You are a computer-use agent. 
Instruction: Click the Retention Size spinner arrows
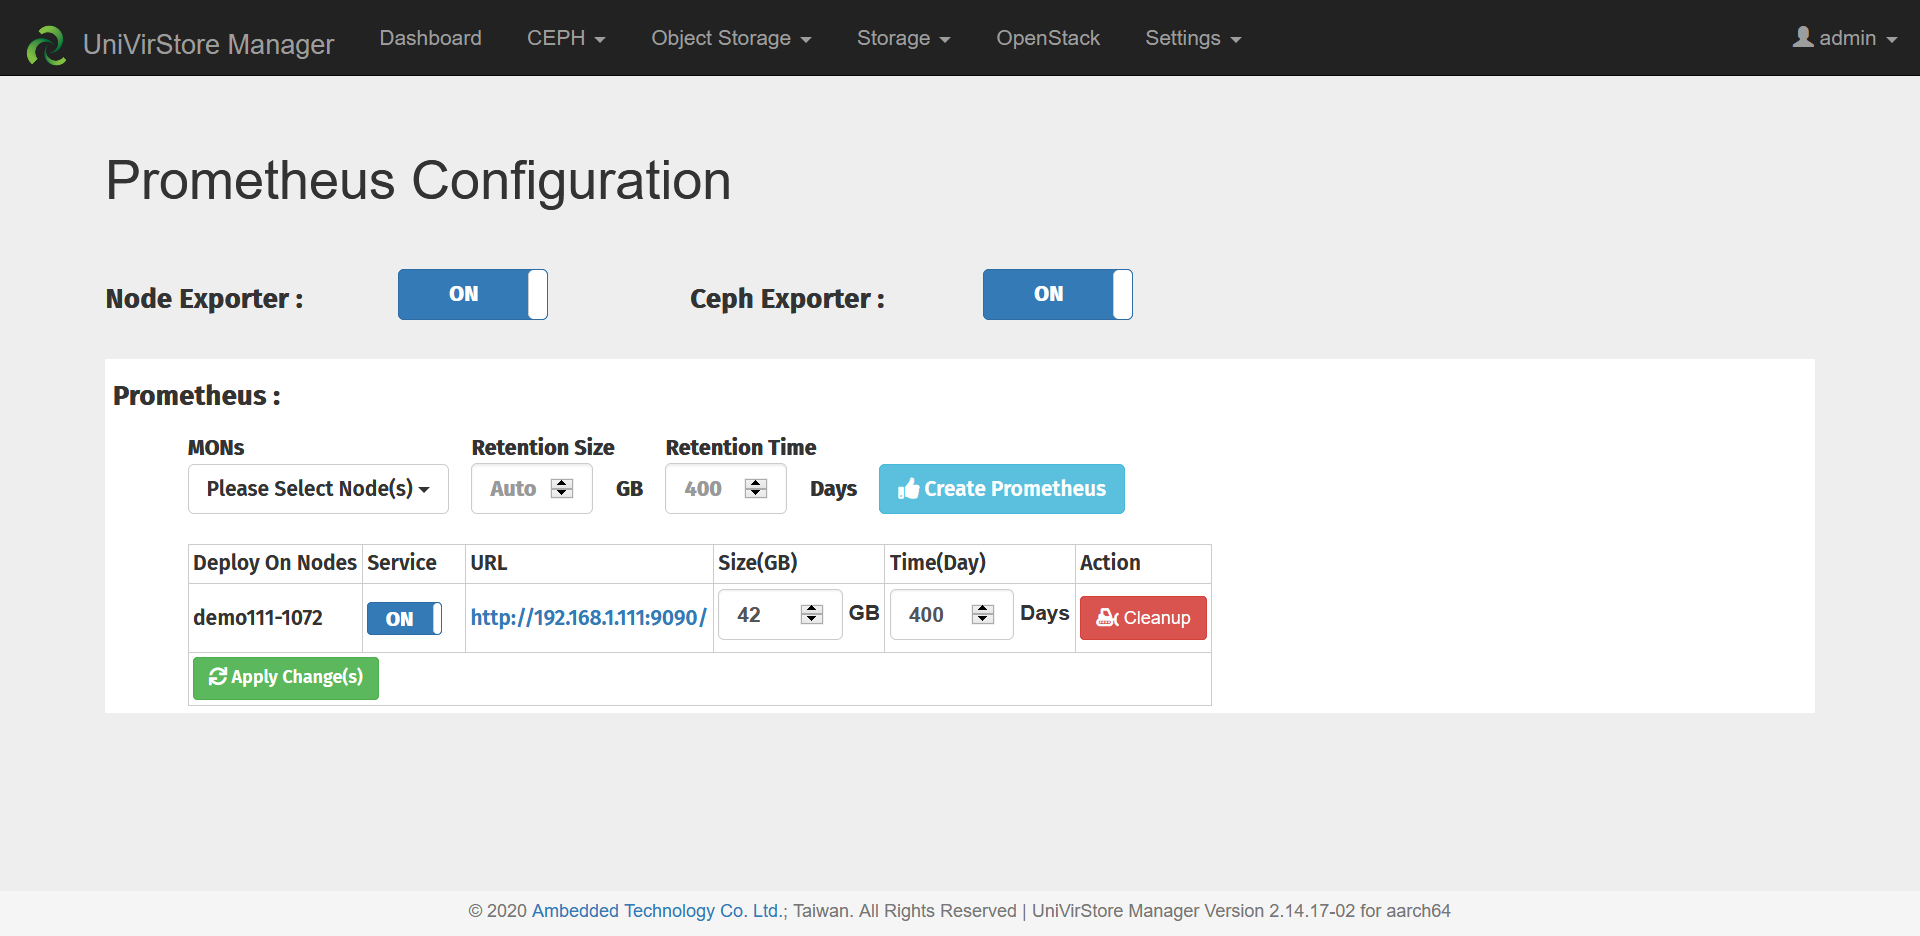coord(562,488)
